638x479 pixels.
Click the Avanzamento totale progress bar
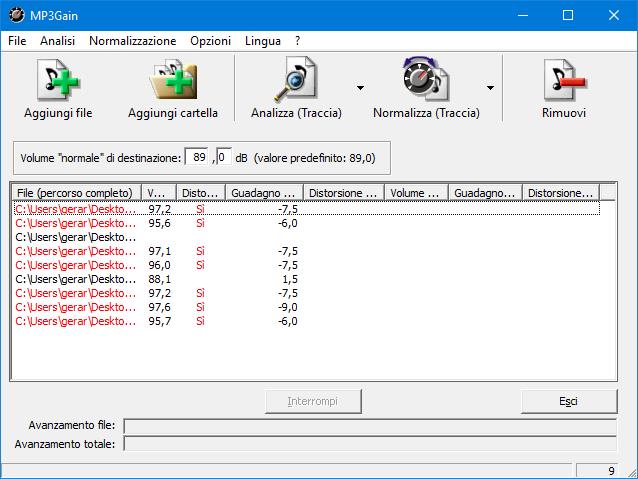tap(370, 444)
